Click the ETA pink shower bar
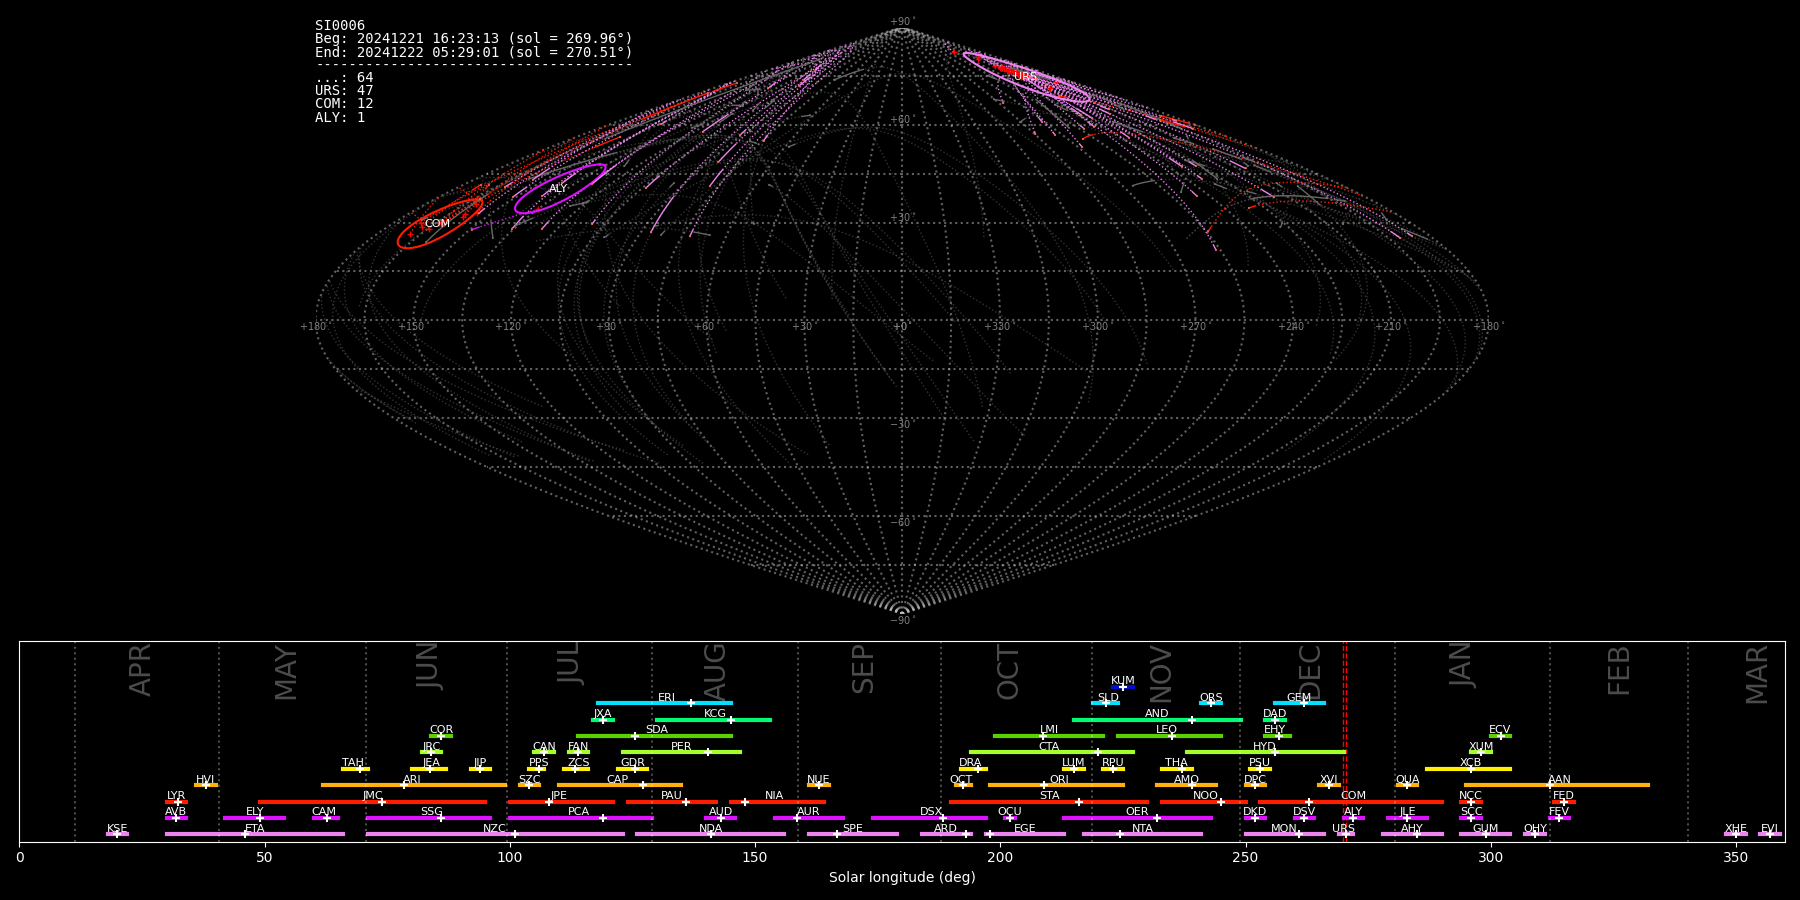This screenshot has height=900, width=1800. 255,834
